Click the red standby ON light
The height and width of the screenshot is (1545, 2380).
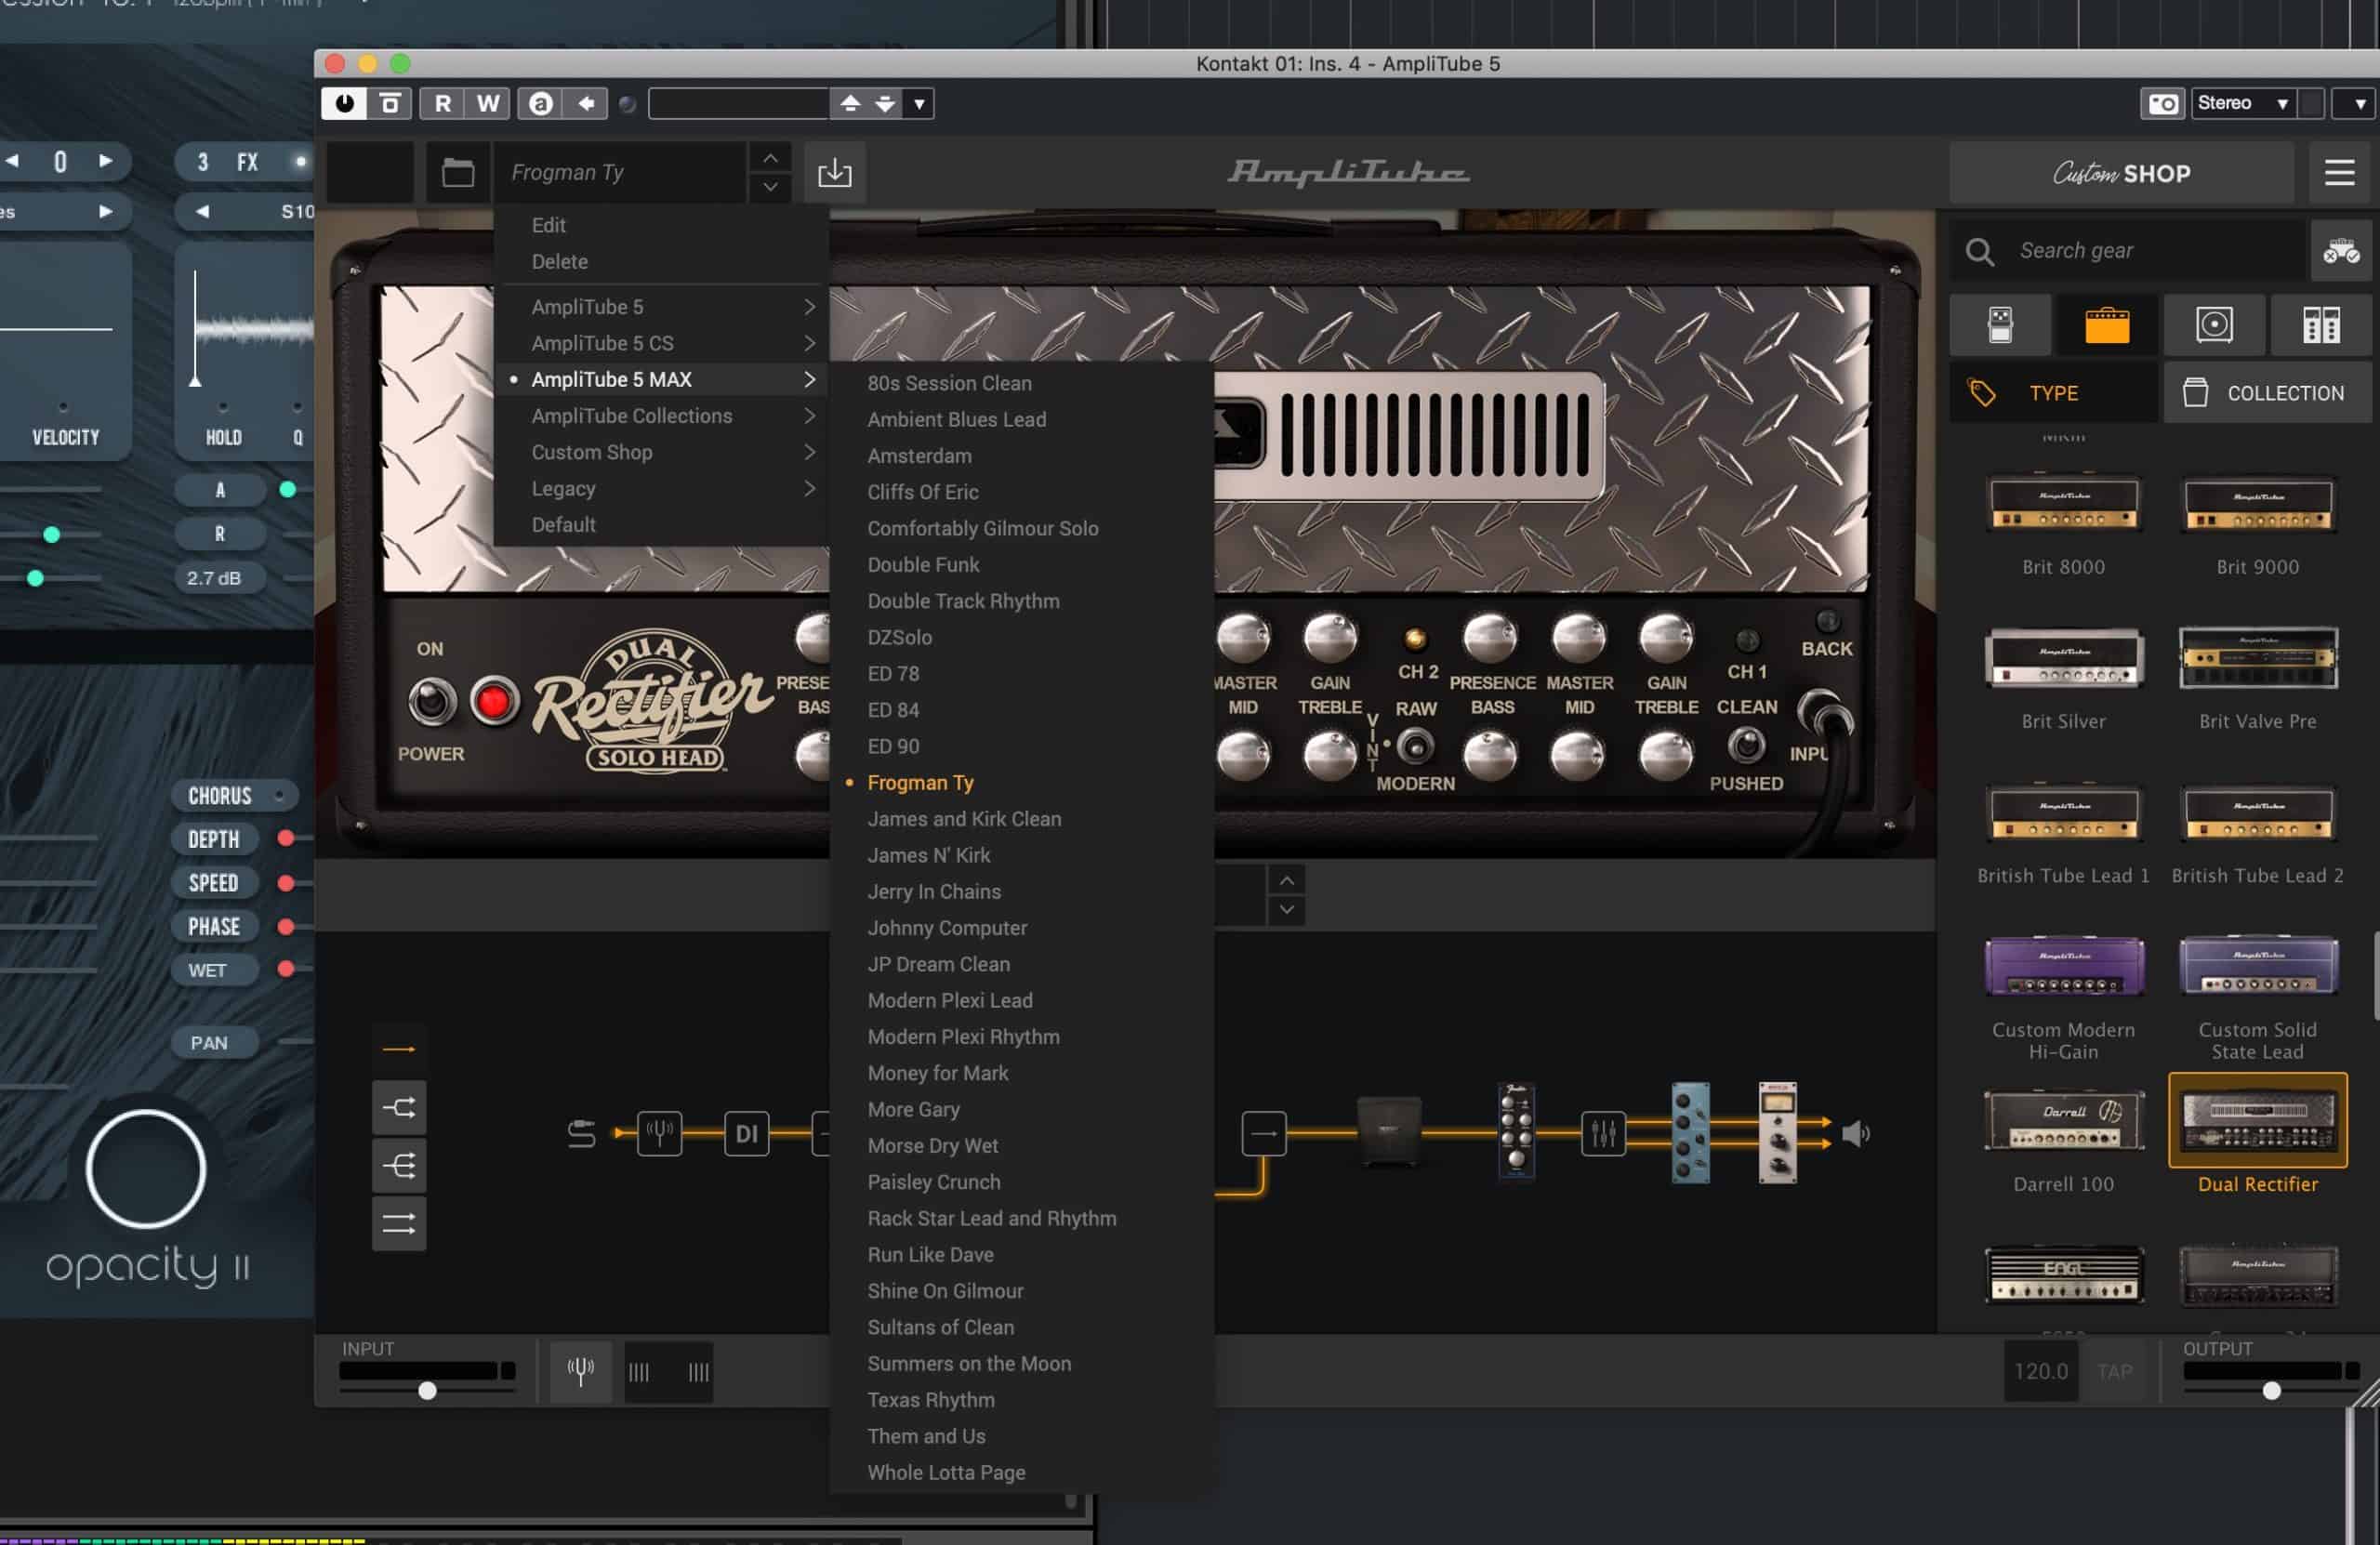(x=494, y=702)
